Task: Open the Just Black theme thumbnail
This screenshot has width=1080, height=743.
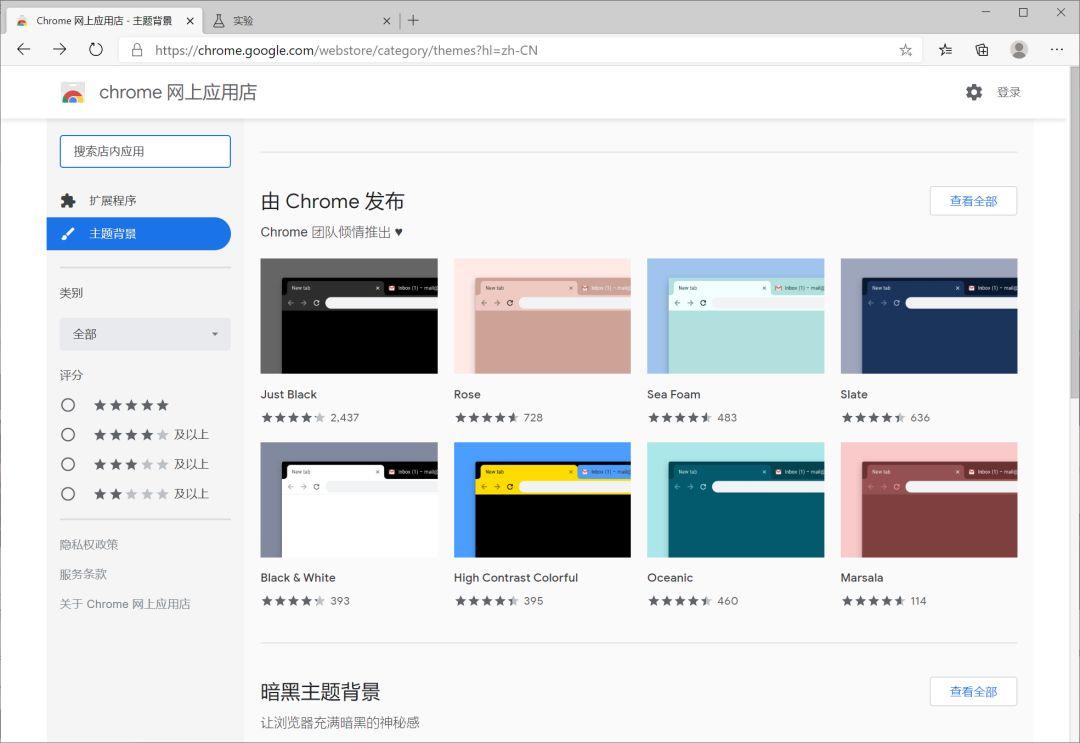Action: [x=349, y=316]
